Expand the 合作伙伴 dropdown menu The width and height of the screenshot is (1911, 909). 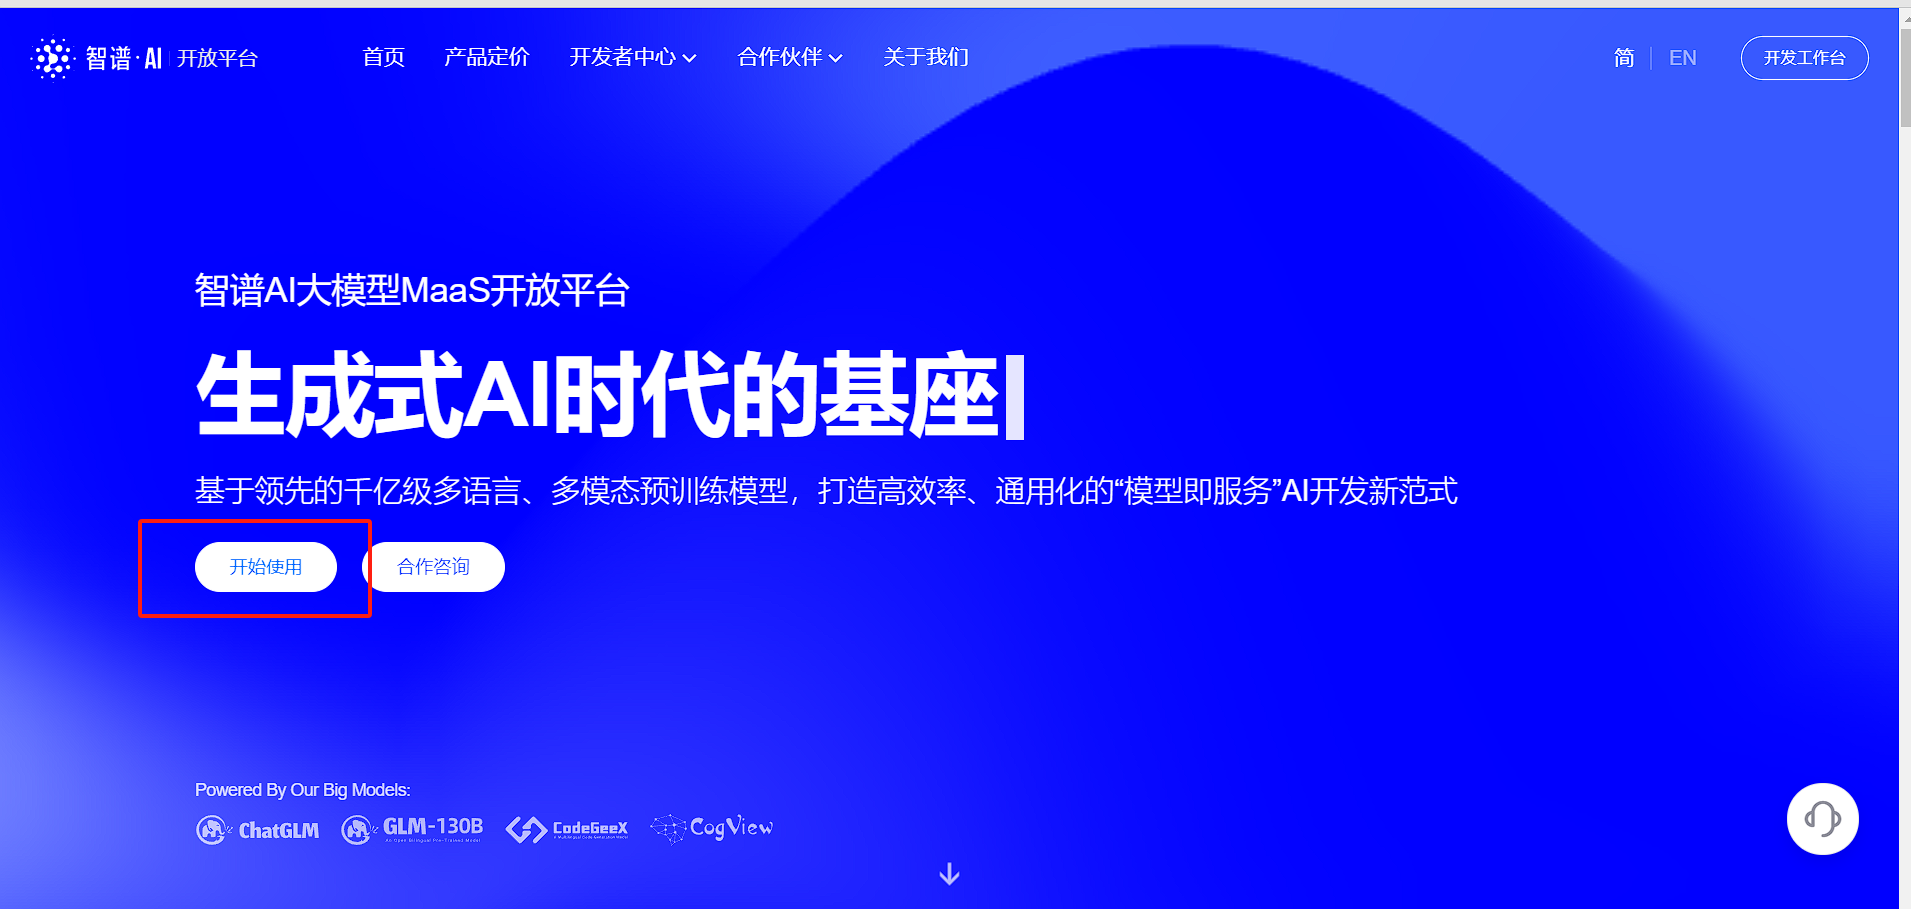[790, 57]
